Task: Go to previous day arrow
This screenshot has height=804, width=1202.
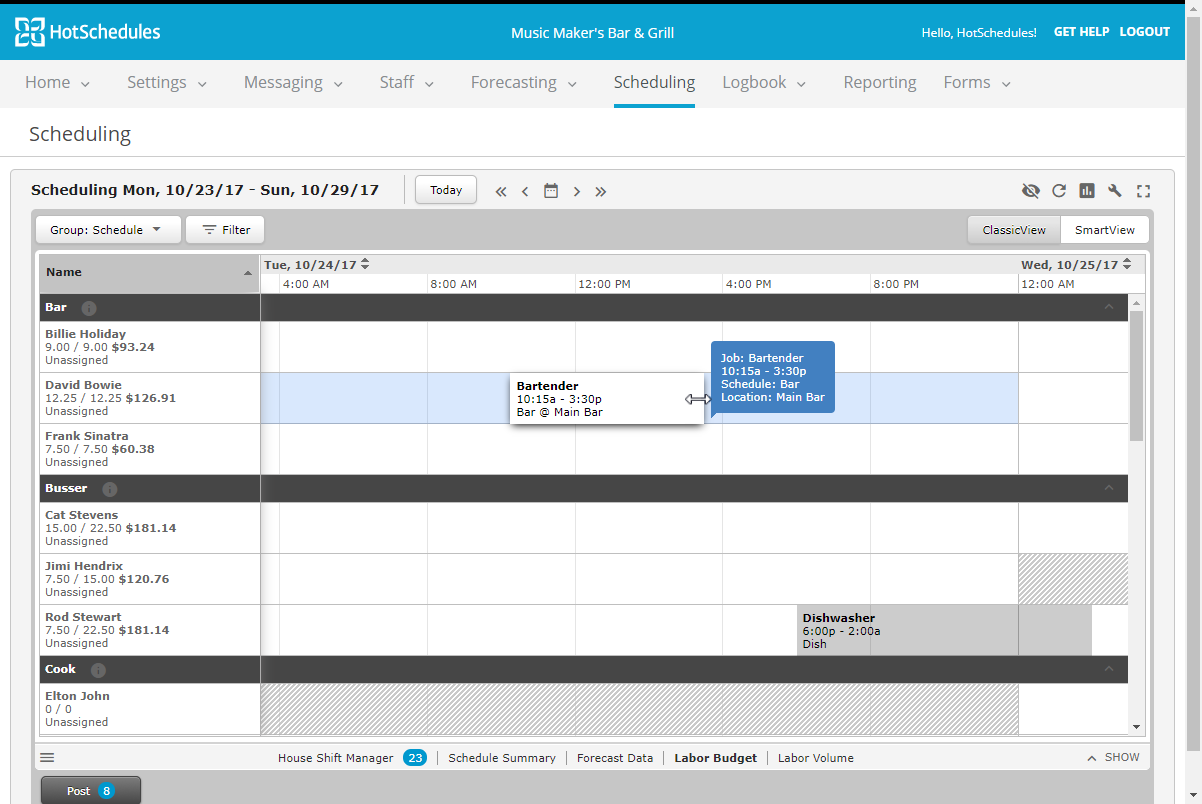Action: click(525, 191)
